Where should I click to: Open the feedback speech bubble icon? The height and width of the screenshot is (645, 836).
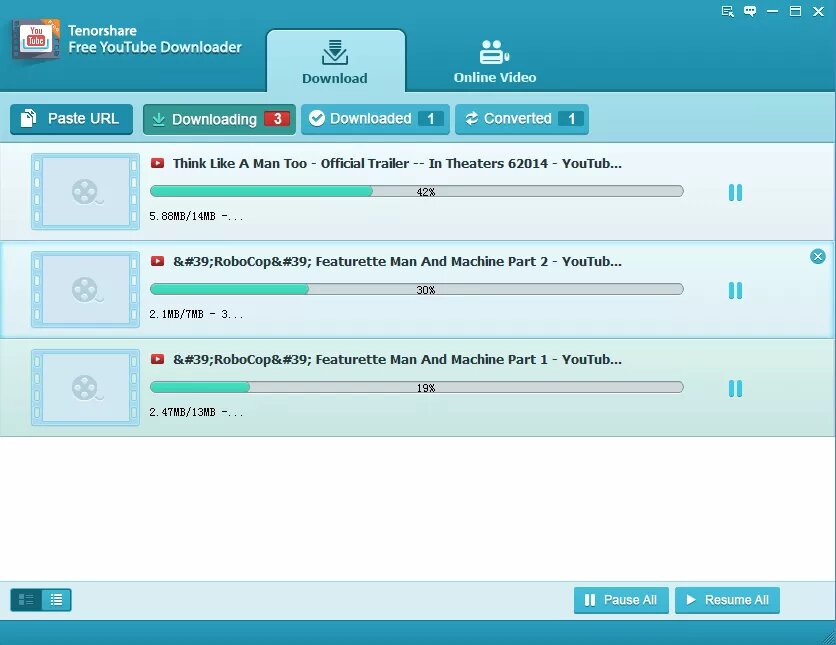coord(750,11)
